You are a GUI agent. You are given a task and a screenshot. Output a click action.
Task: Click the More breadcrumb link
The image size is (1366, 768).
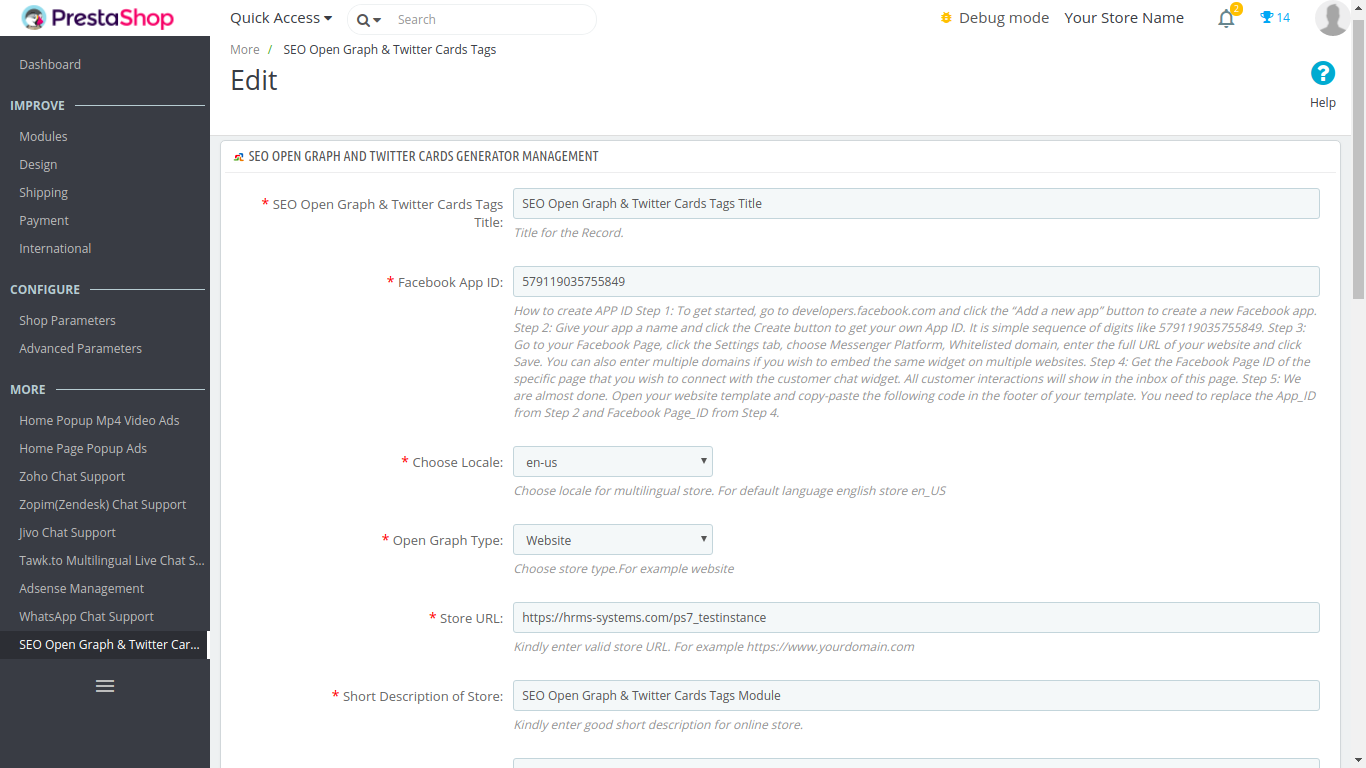pyautogui.click(x=244, y=49)
